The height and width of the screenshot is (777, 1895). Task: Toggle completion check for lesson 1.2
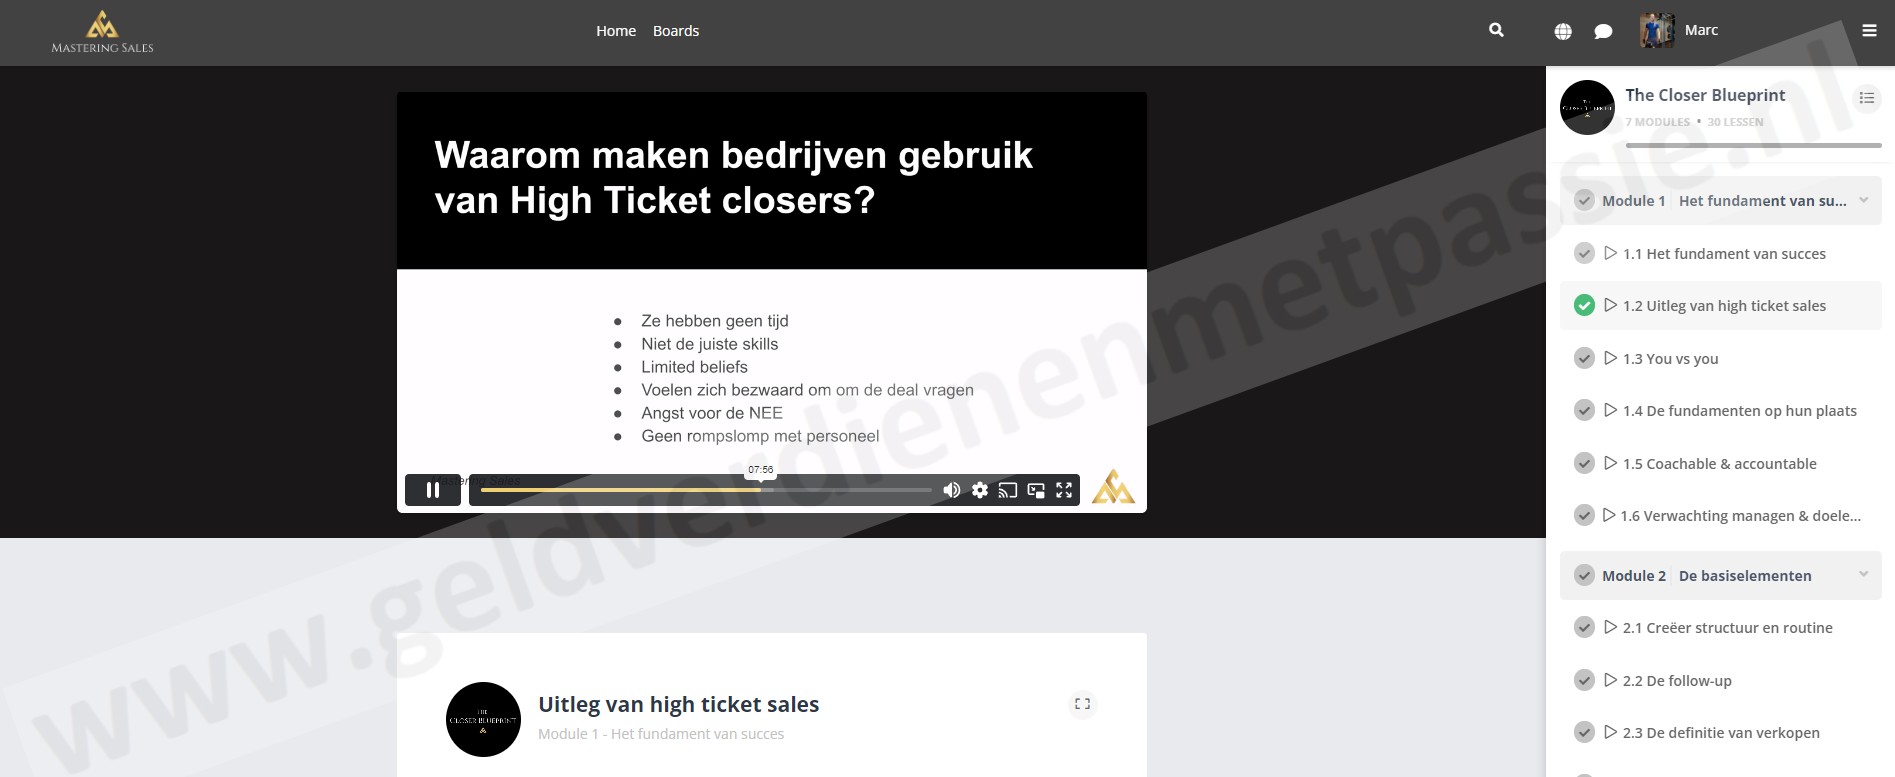(1584, 306)
